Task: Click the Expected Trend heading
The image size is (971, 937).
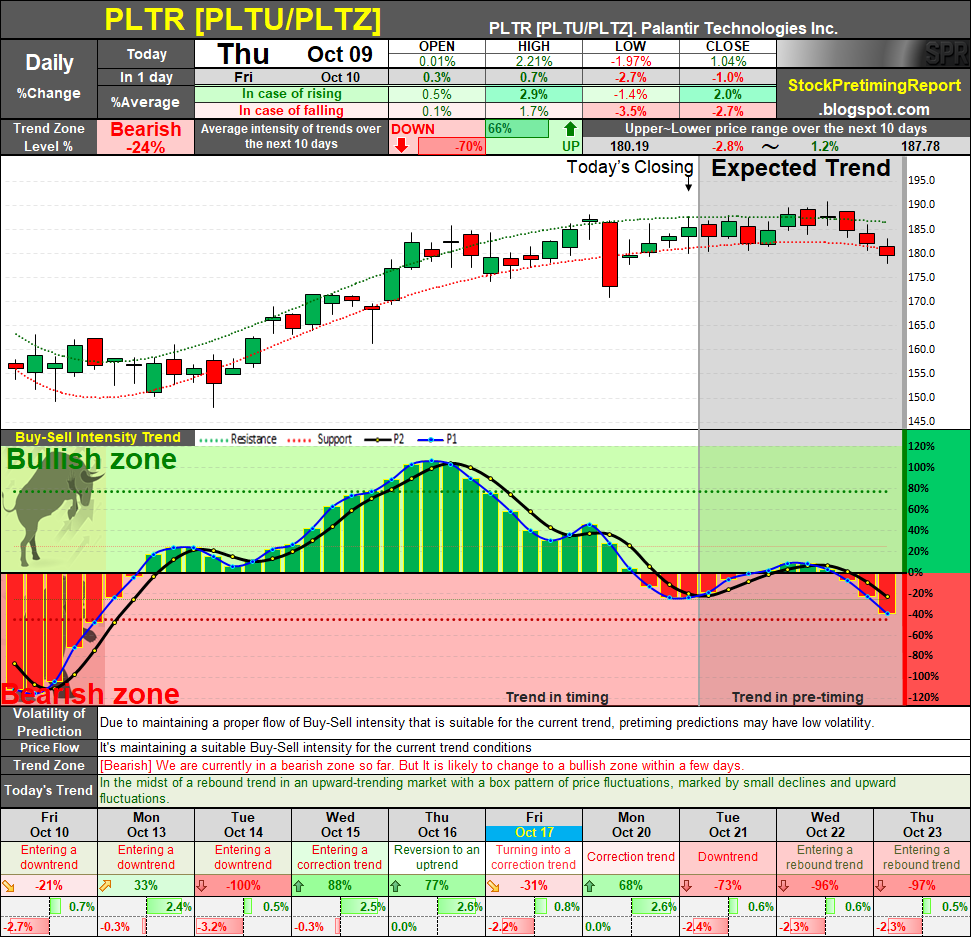Action: [800, 168]
